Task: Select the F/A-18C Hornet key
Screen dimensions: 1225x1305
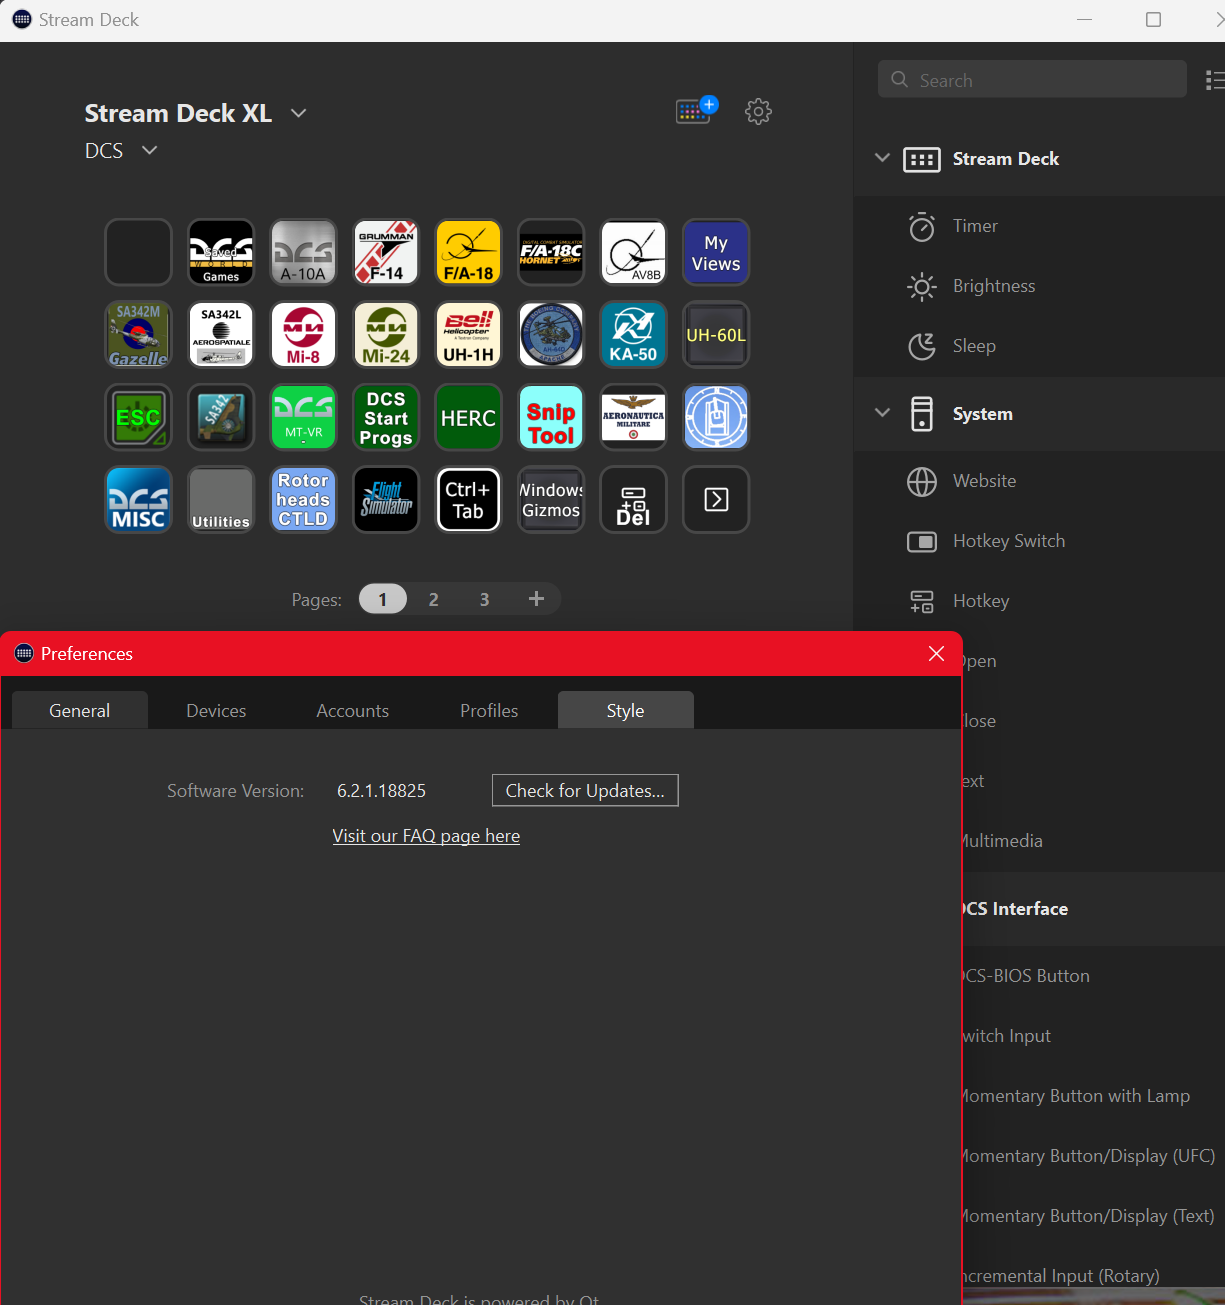Action: pos(551,252)
